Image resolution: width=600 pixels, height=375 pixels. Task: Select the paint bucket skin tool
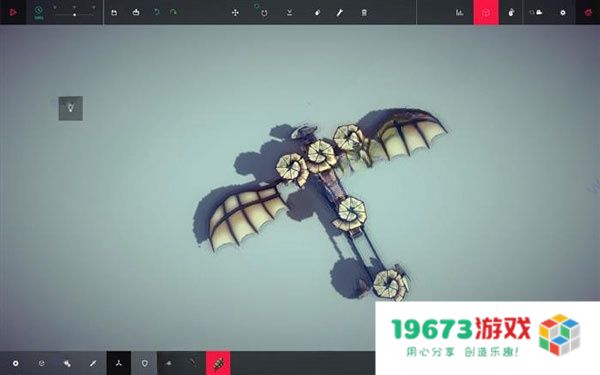[317, 13]
